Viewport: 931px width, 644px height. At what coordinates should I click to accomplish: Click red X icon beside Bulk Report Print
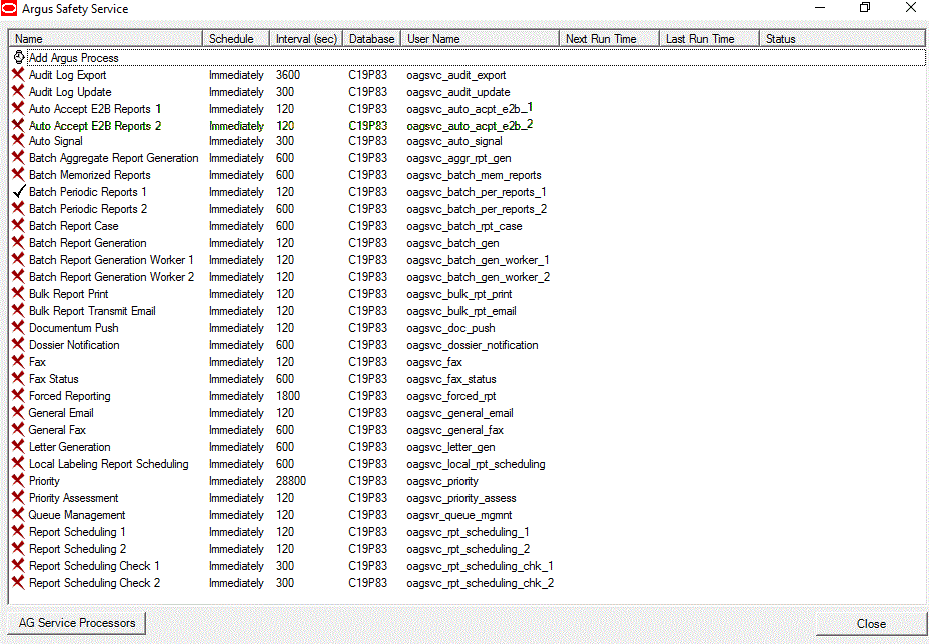pos(18,293)
